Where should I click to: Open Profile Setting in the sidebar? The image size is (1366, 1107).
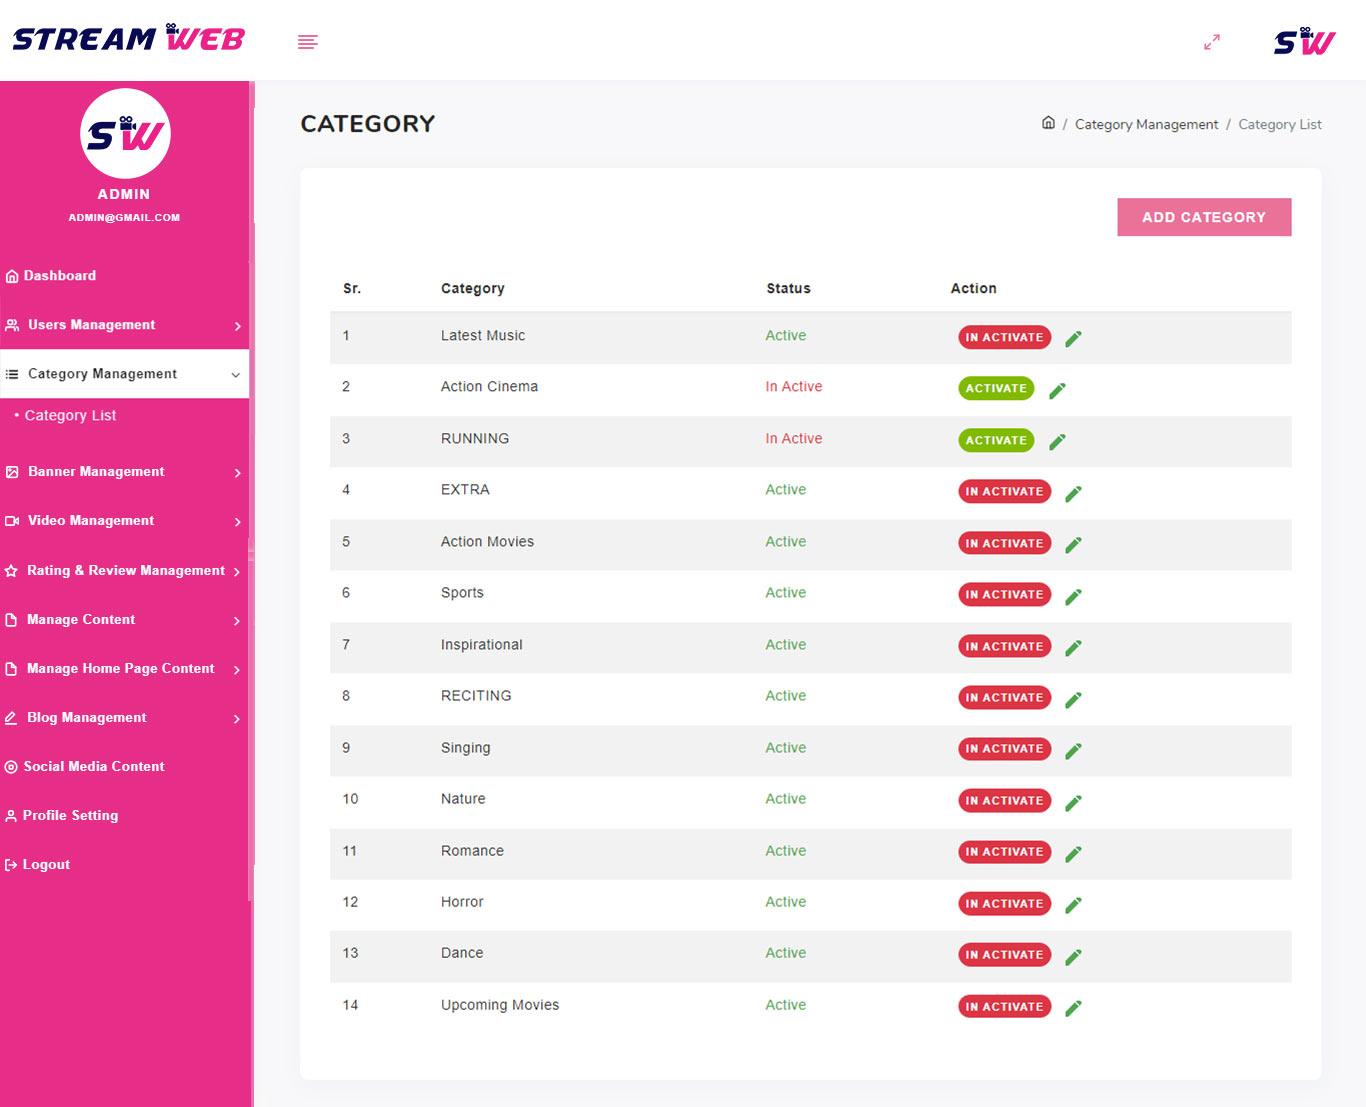point(70,816)
